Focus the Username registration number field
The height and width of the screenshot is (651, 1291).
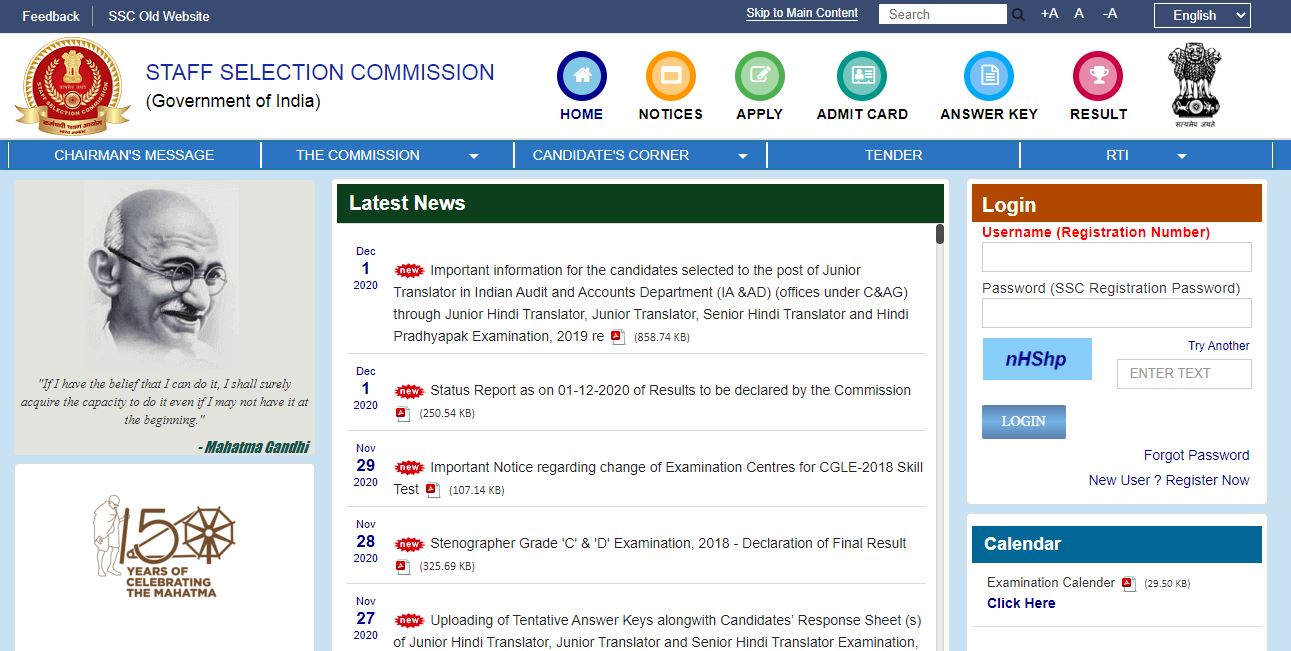tap(1117, 257)
